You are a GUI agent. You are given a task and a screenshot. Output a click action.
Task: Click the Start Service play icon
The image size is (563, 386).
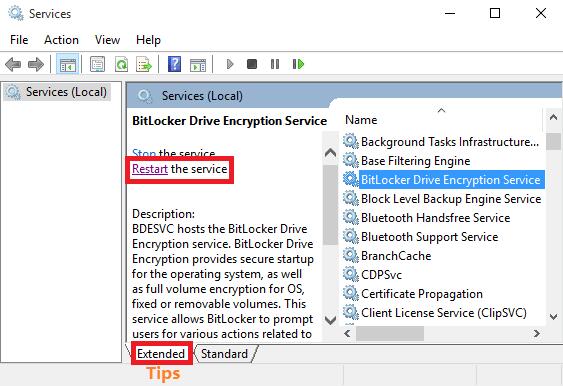coord(230,64)
